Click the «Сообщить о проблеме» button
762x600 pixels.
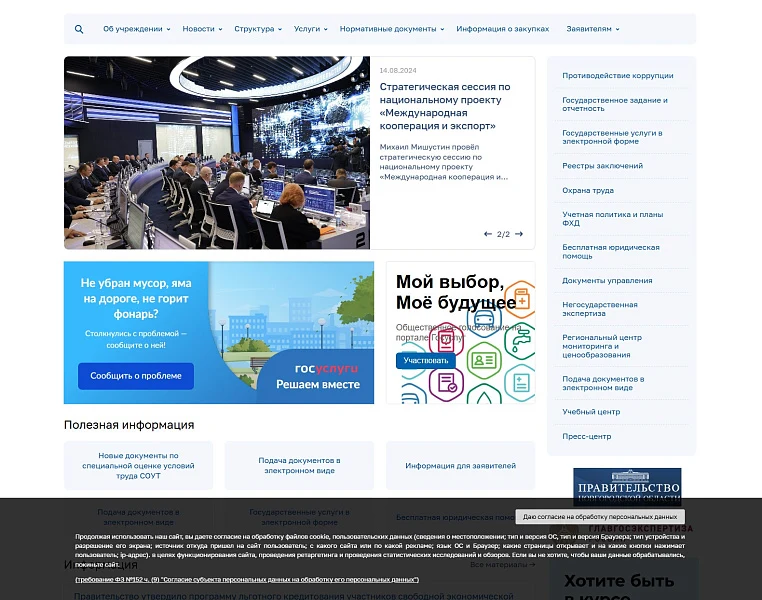click(x=136, y=376)
